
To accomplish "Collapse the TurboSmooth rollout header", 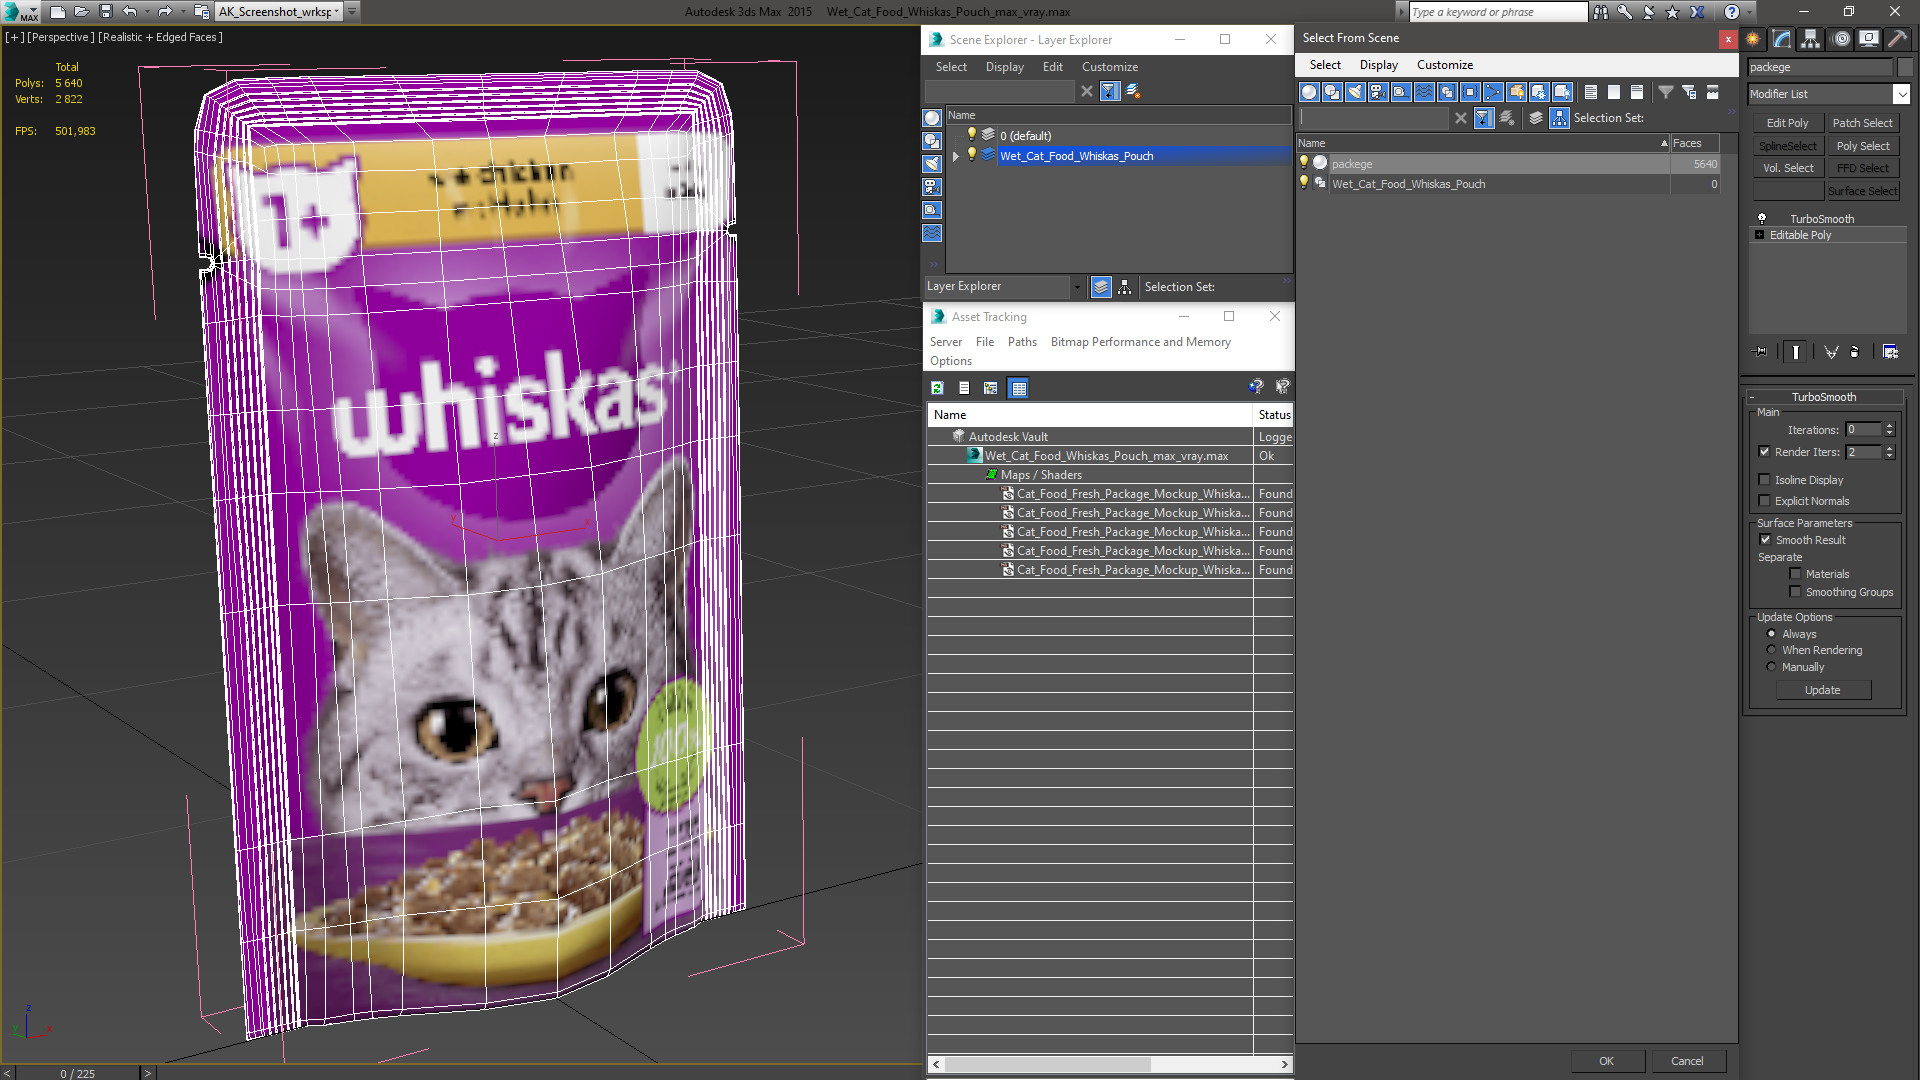I will [1823, 397].
